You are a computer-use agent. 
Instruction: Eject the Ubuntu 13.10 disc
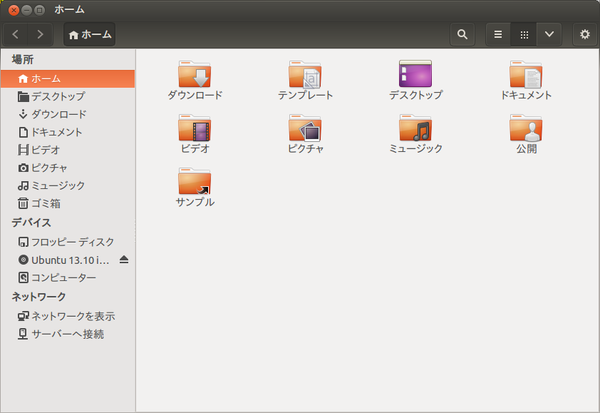point(124,260)
